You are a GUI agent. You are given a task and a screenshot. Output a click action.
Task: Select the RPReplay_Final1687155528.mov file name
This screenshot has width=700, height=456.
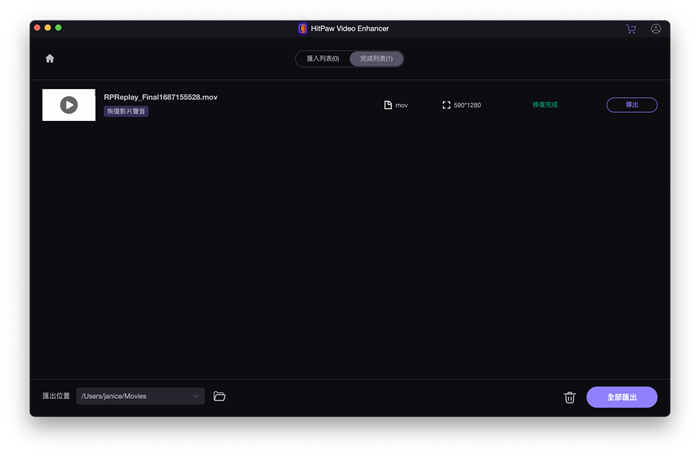pos(161,97)
